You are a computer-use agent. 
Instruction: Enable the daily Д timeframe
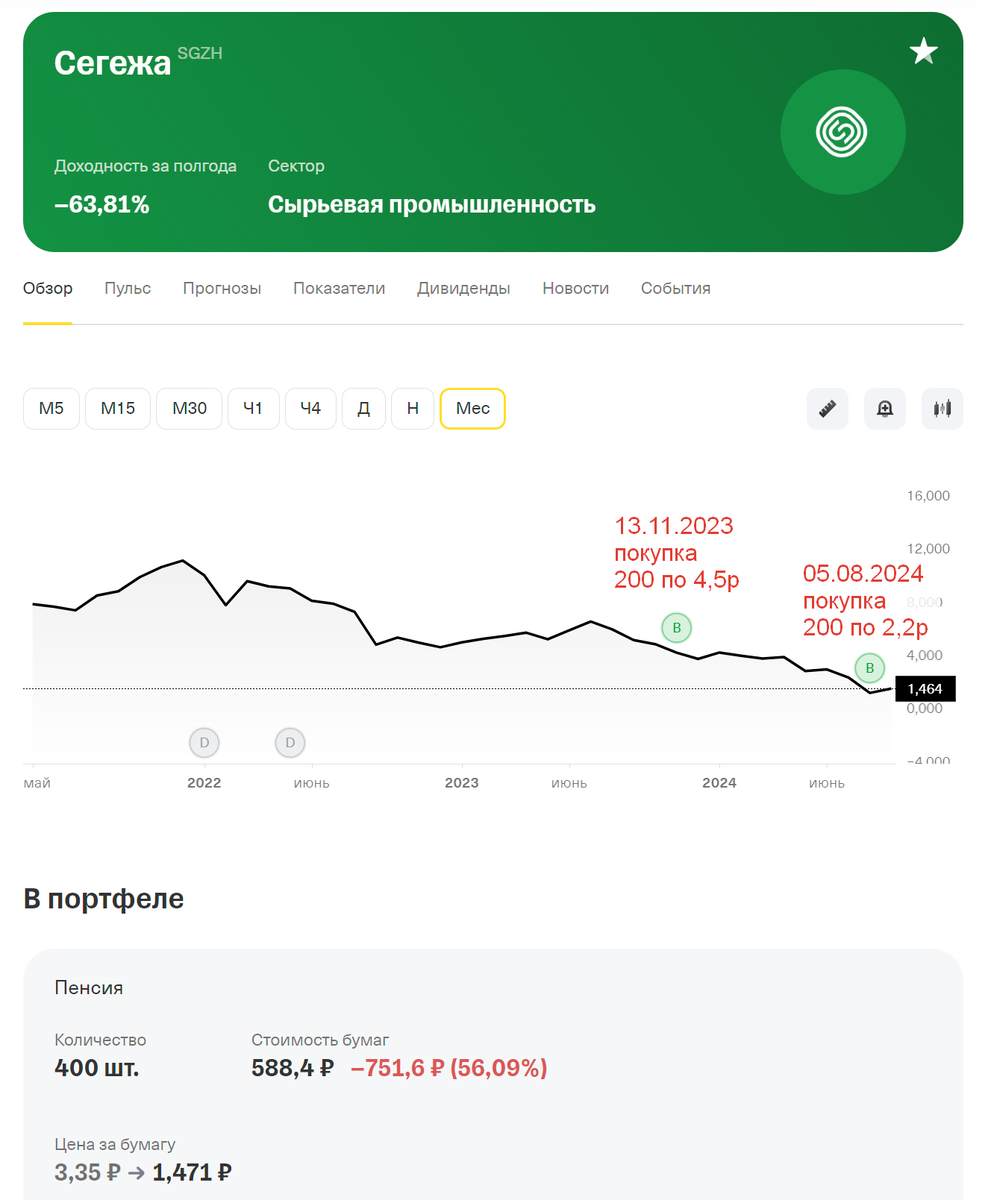pyautogui.click(x=363, y=408)
